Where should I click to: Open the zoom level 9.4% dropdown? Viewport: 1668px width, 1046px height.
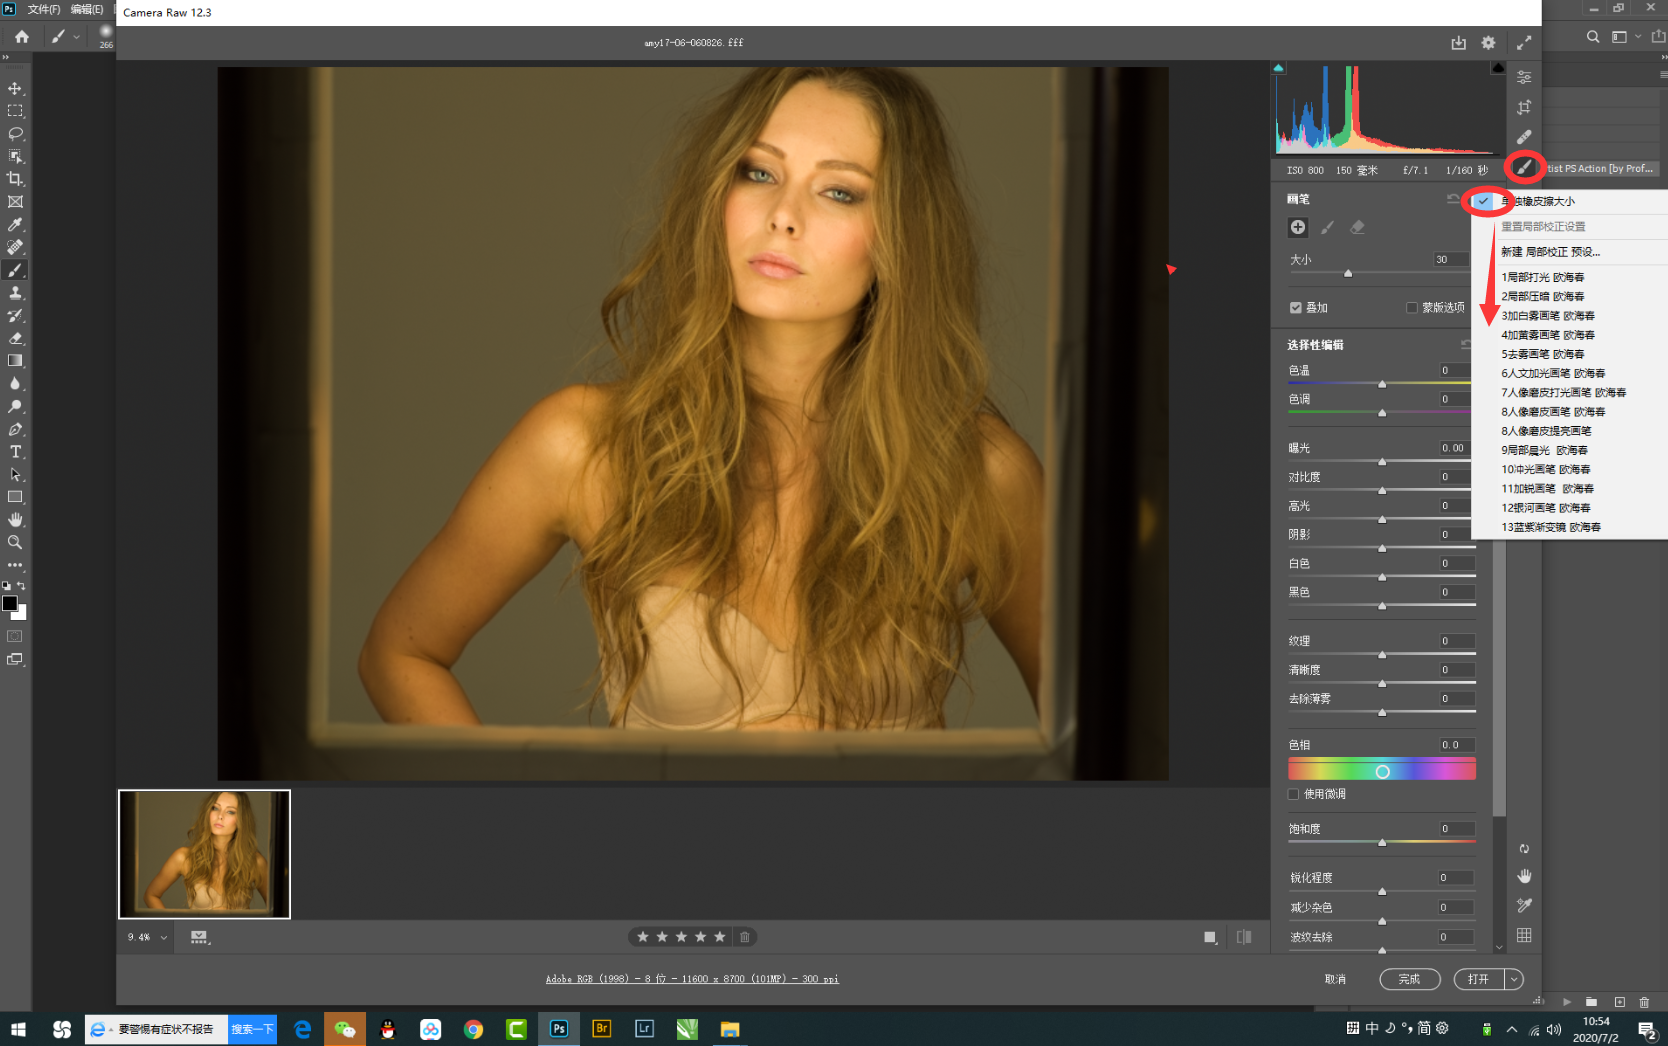coord(164,937)
